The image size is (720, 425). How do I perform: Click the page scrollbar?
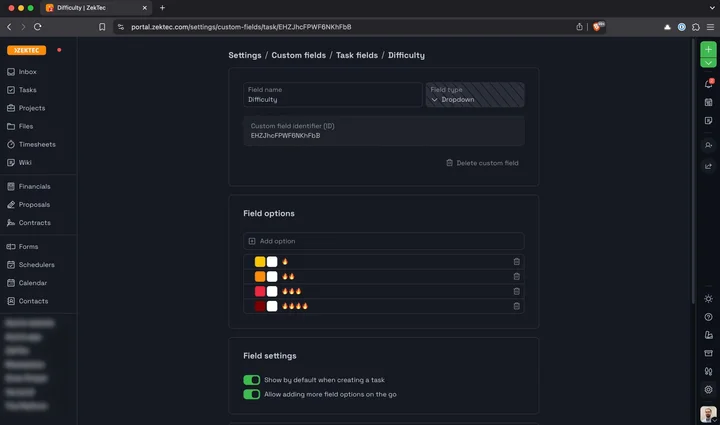[692, 170]
